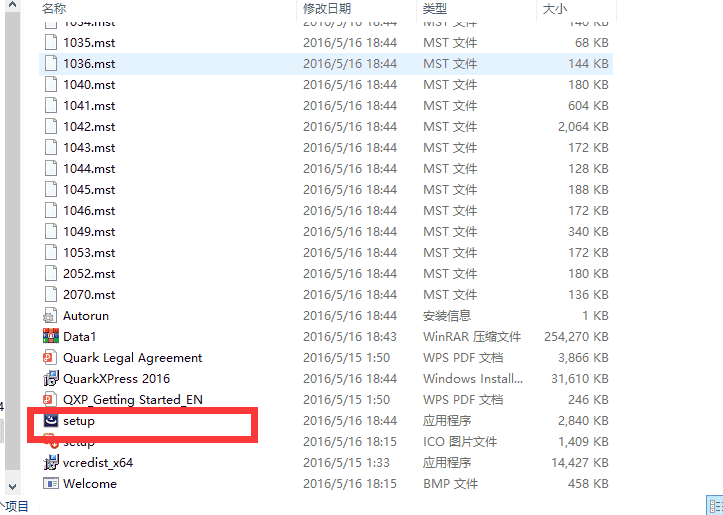The image size is (723, 515).
Task: Click the 14,427 KB size cell
Action: coord(580,462)
